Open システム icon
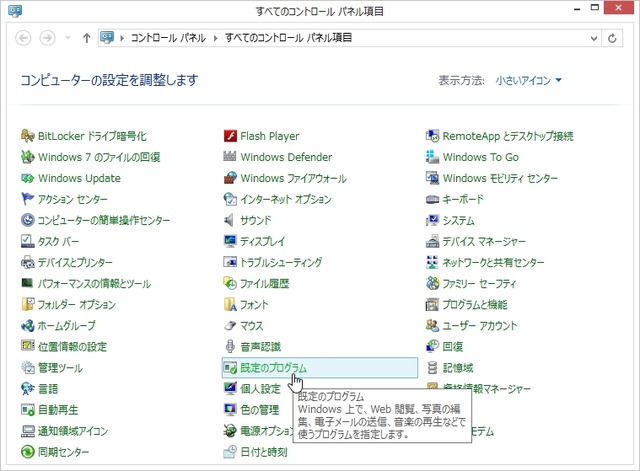Viewport: 640px width, 471px height. point(432,220)
